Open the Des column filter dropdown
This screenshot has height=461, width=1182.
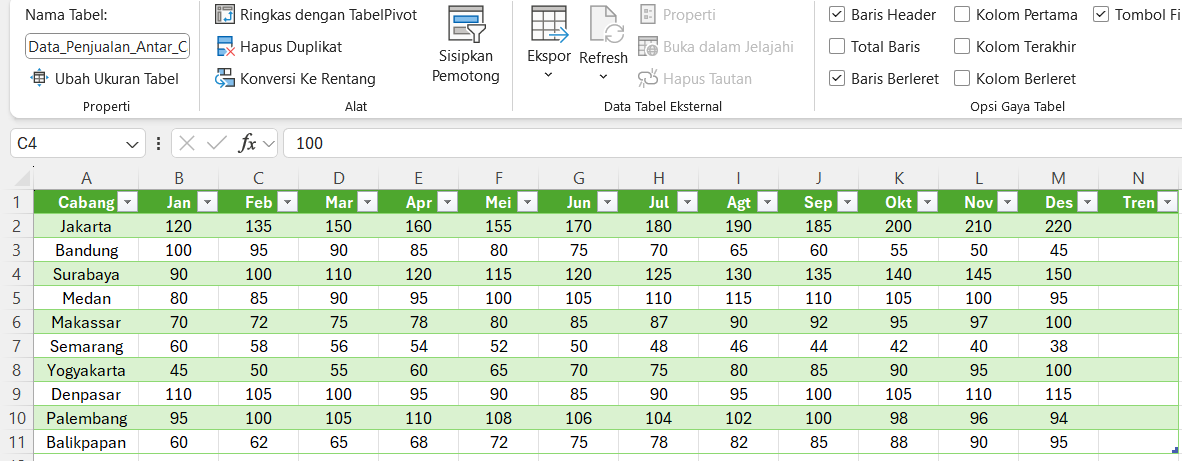1086,203
